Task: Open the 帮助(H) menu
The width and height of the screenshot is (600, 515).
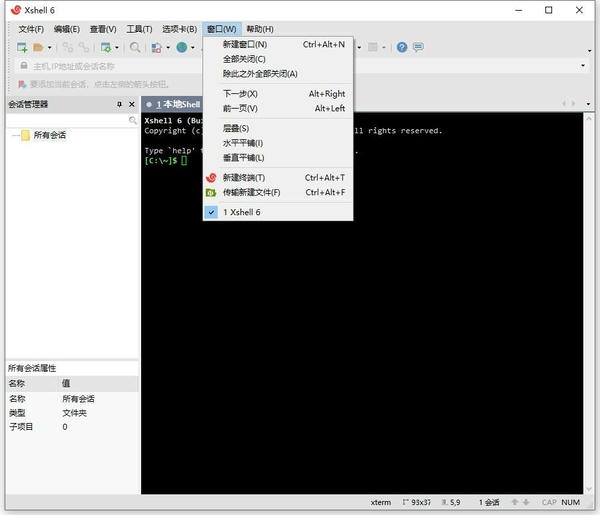Action: (260, 29)
